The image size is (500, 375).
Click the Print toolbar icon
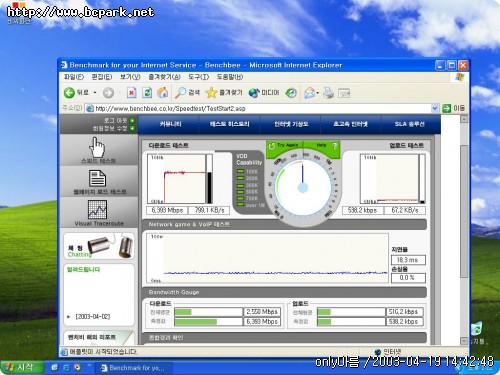(x=328, y=93)
